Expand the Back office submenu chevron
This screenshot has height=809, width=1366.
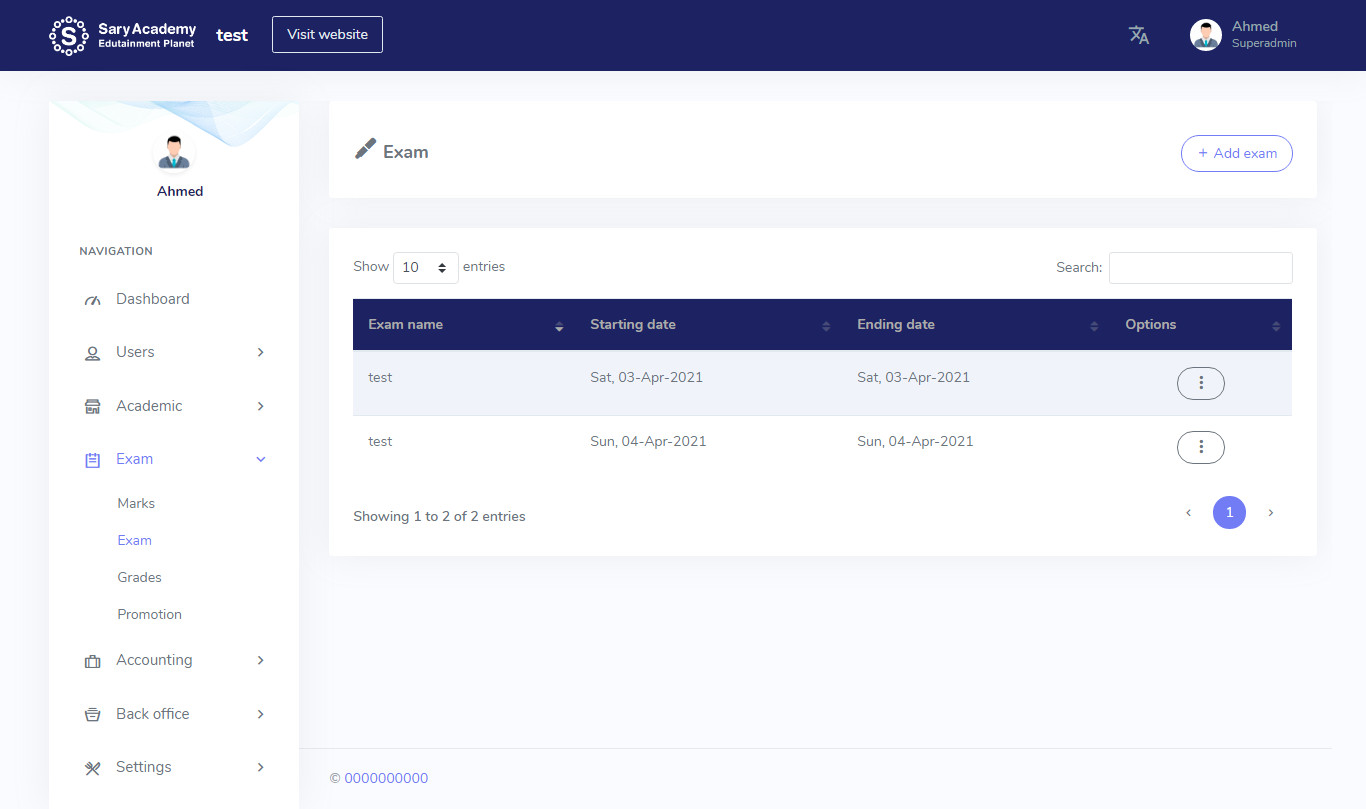point(261,714)
